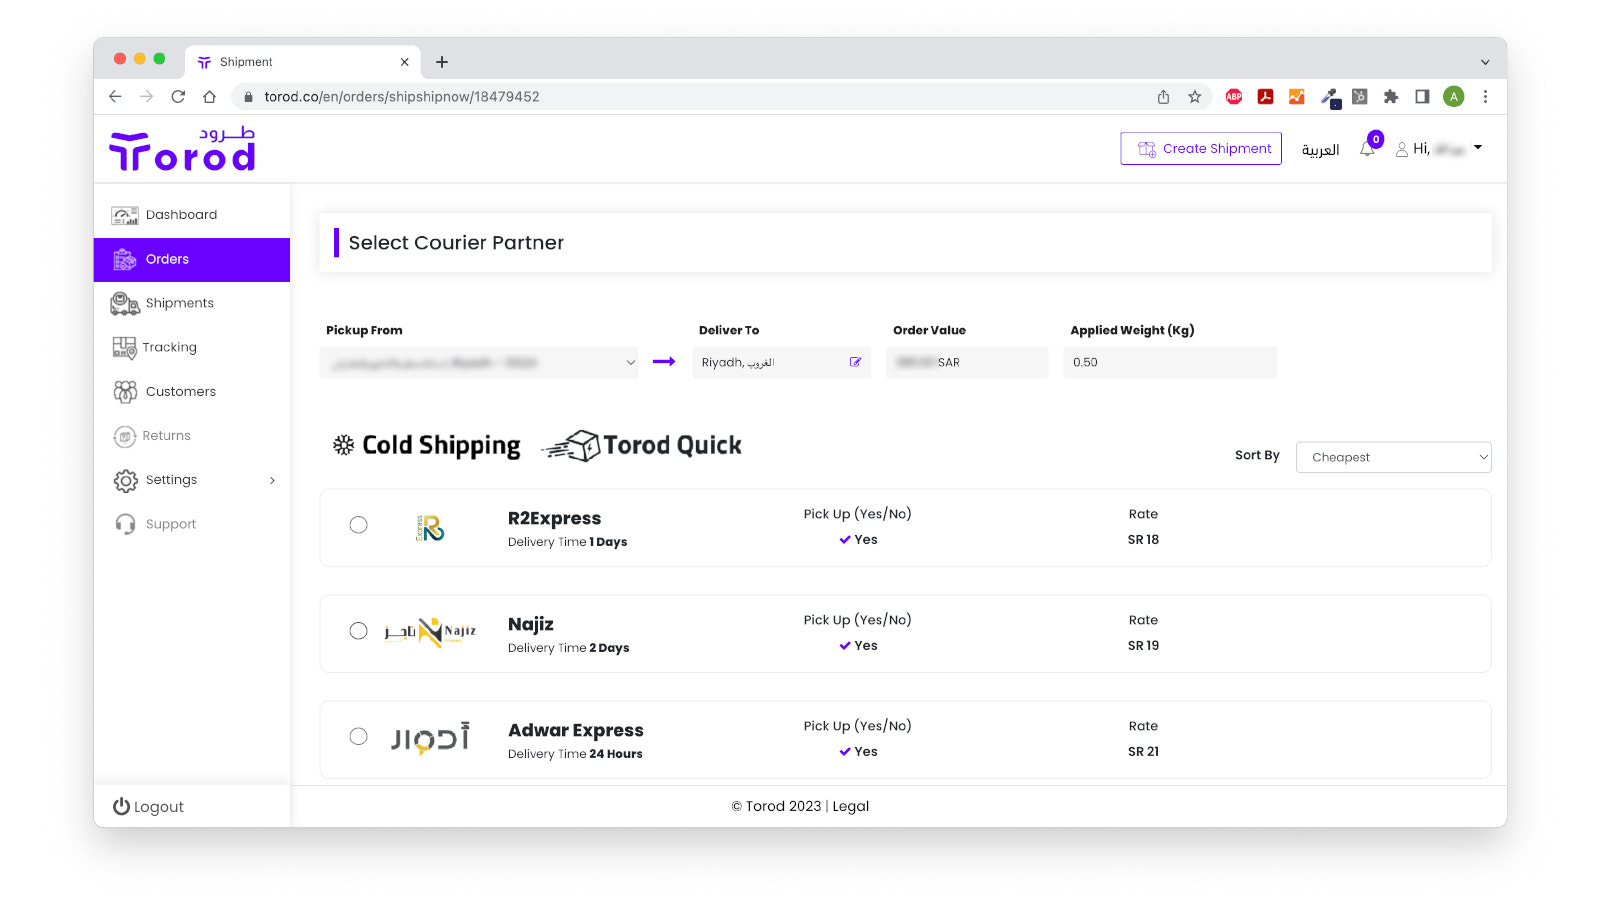This screenshot has height=900, width=1600.
Task: Click the user profile icon
Action: [x=1402, y=149]
